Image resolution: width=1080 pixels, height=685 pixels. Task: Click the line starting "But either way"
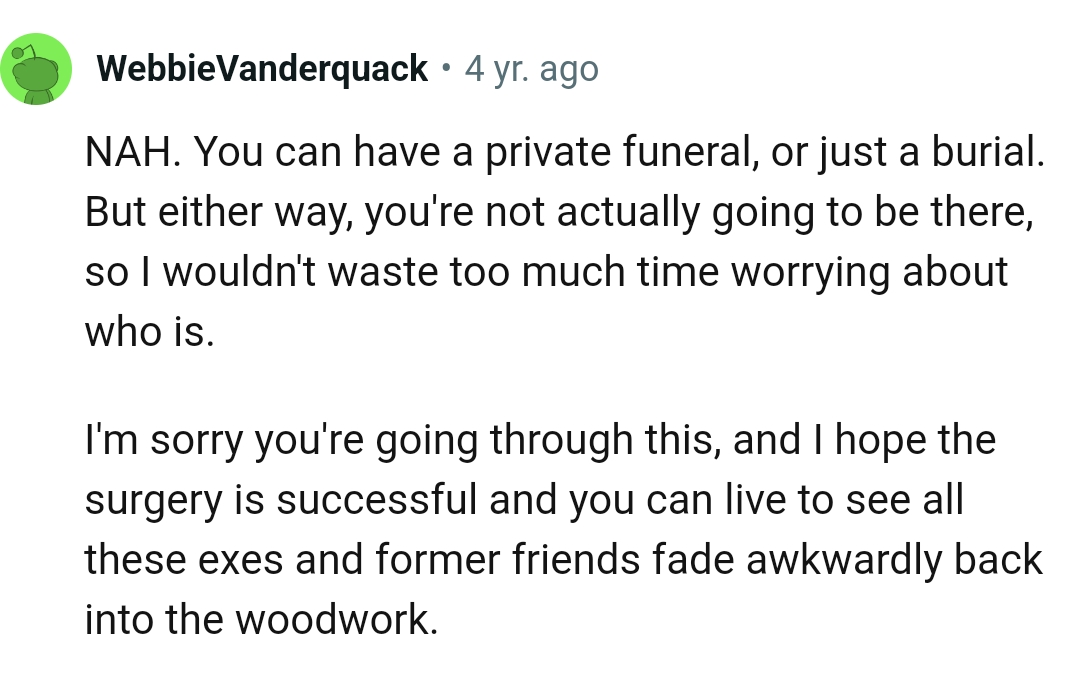[x=558, y=212]
